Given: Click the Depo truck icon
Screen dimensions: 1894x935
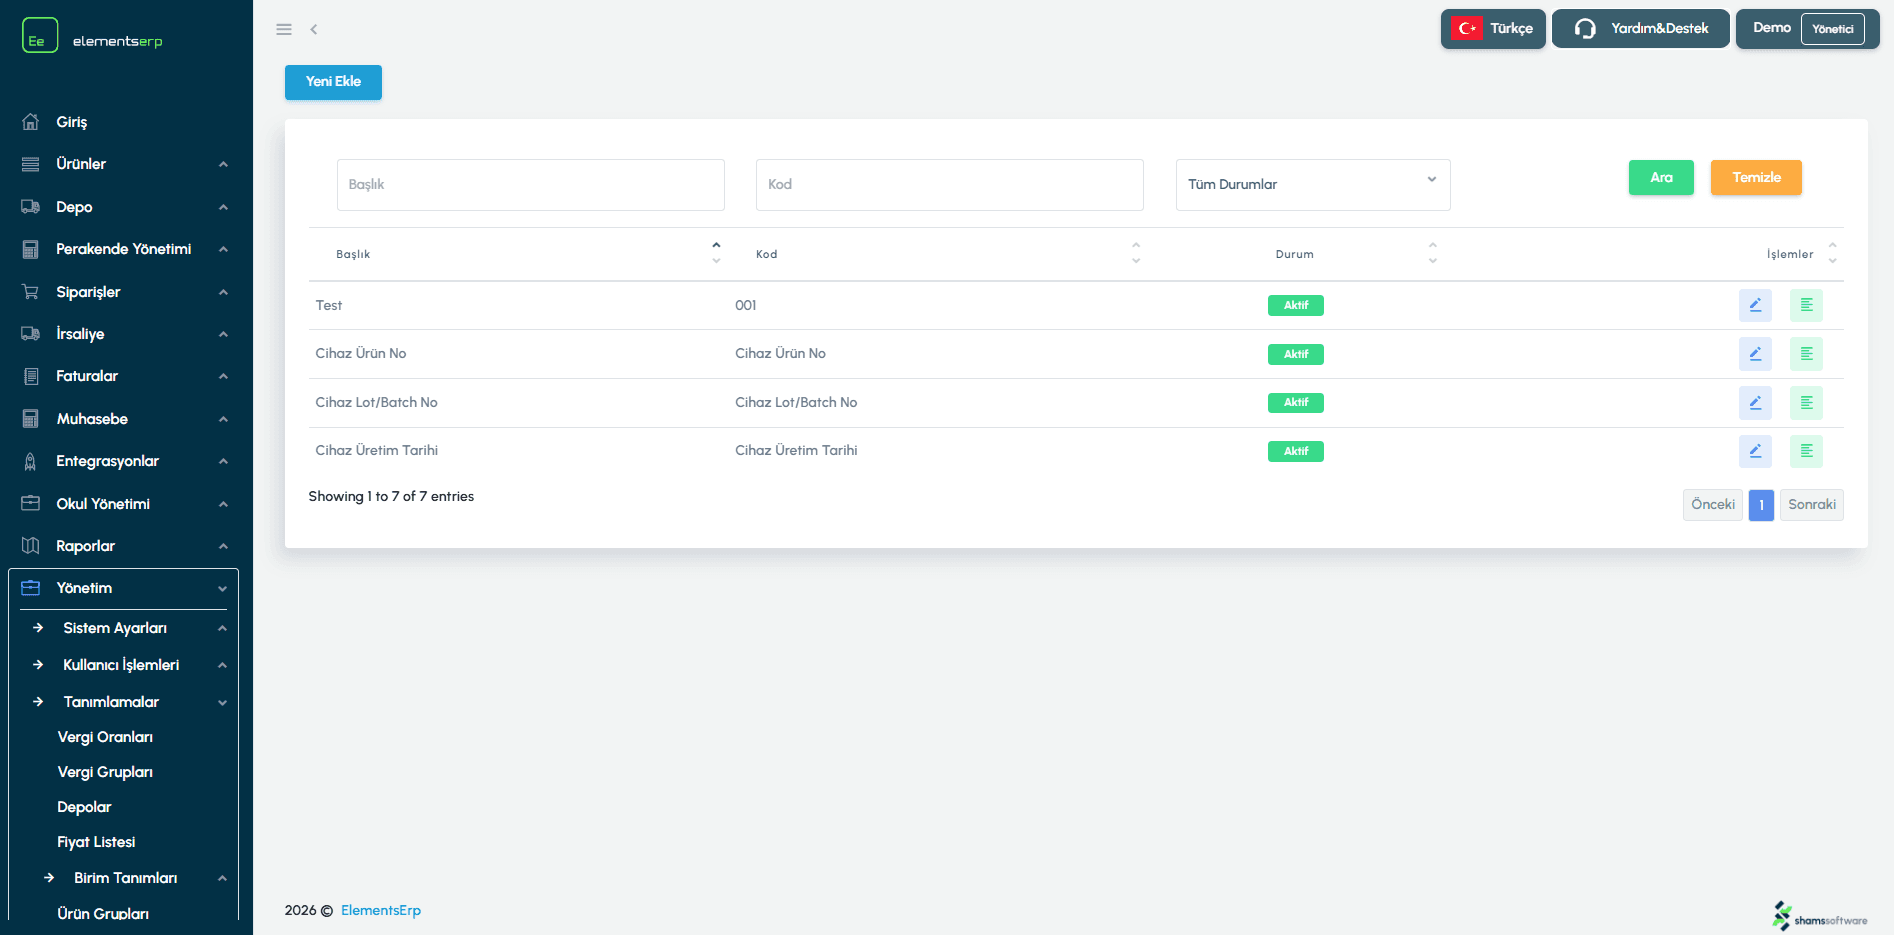Looking at the screenshot, I should (x=31, y=207).
